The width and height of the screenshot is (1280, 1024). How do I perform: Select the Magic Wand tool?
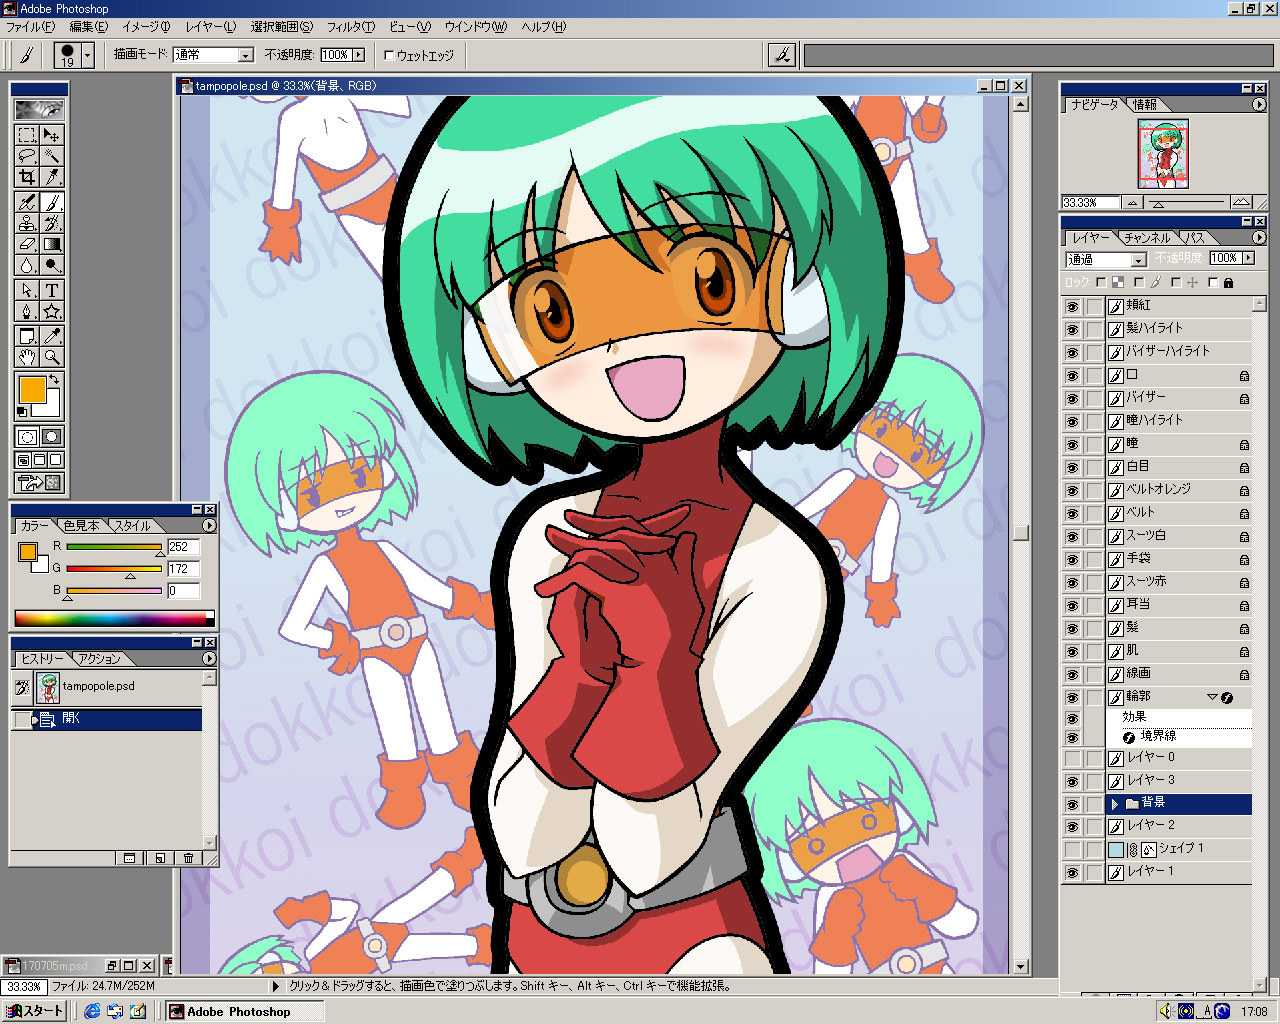point(52,156)
